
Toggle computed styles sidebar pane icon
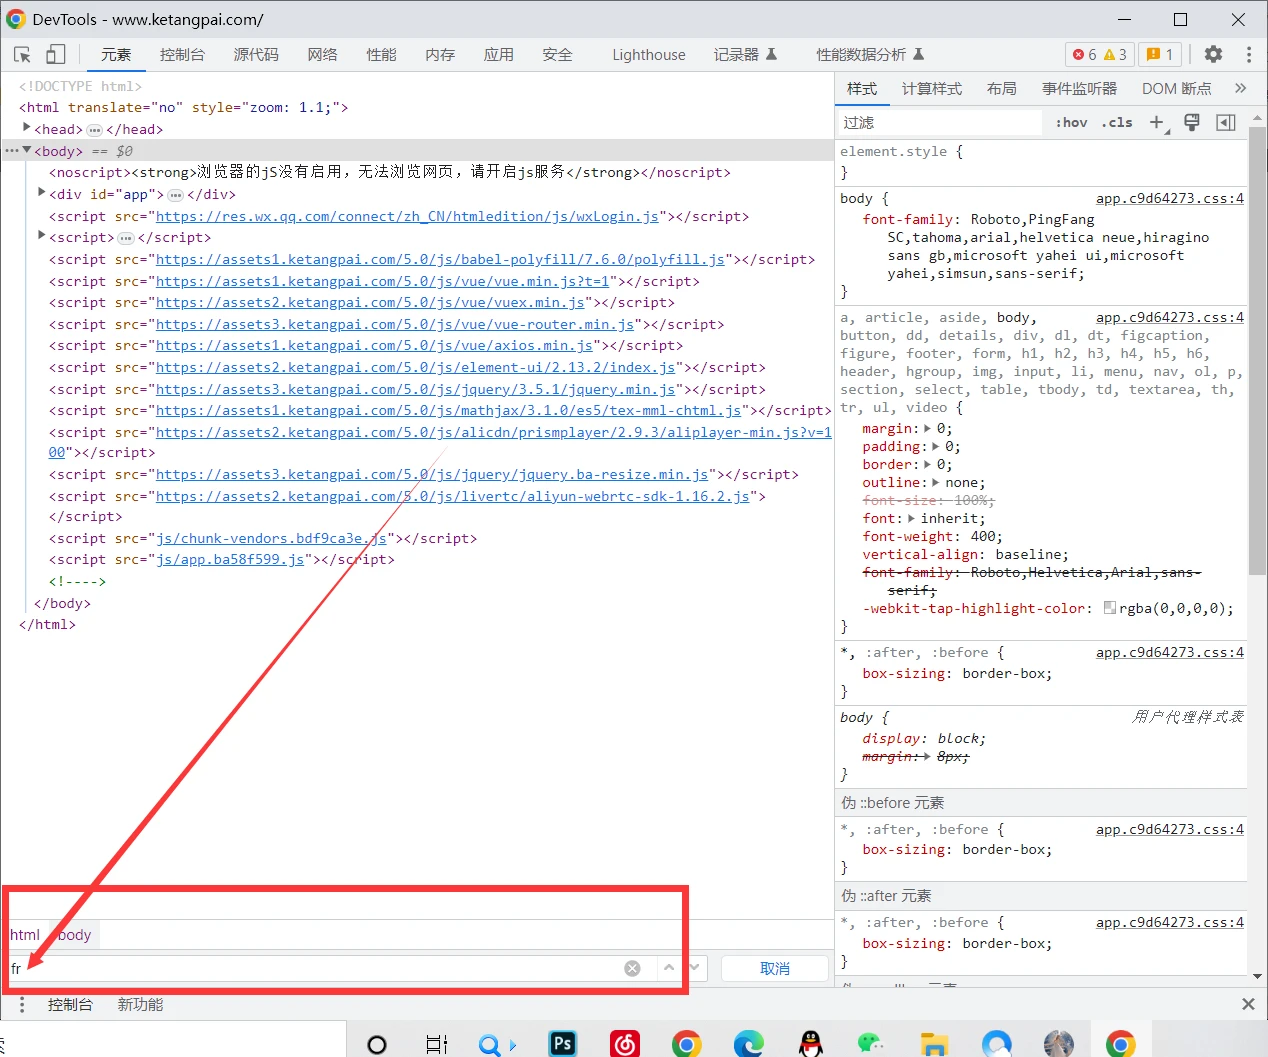point(1226,122)
